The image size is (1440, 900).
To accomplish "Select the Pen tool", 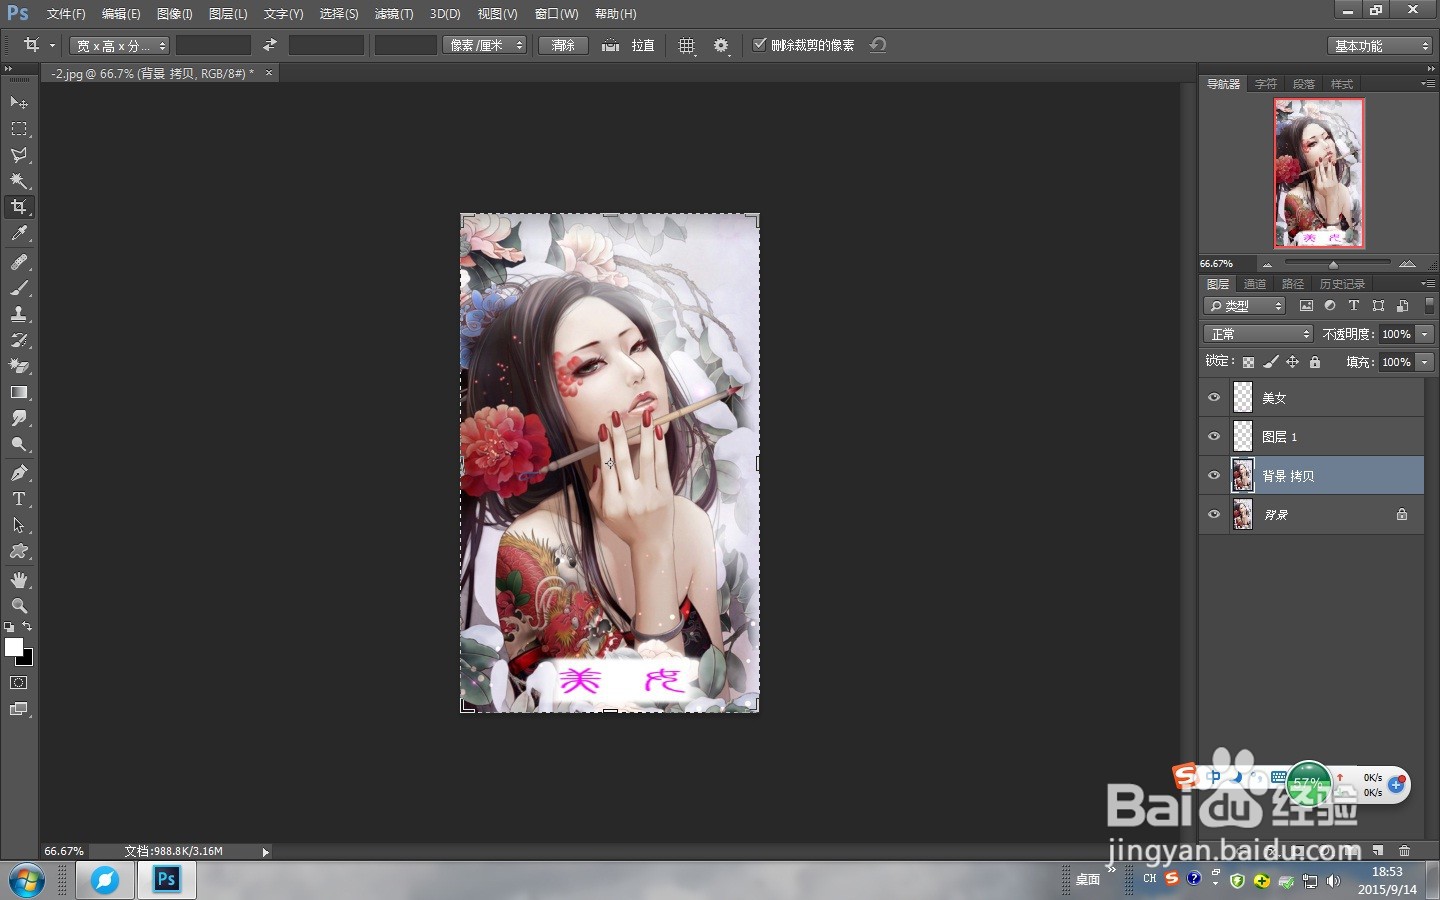I will click(18, 472).
